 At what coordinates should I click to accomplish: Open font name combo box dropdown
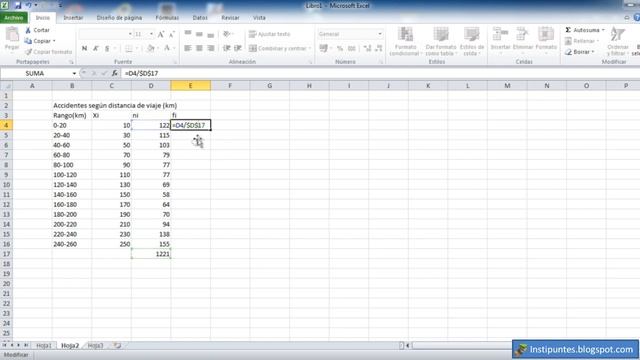pyautogui.click(x=130, y=34)
